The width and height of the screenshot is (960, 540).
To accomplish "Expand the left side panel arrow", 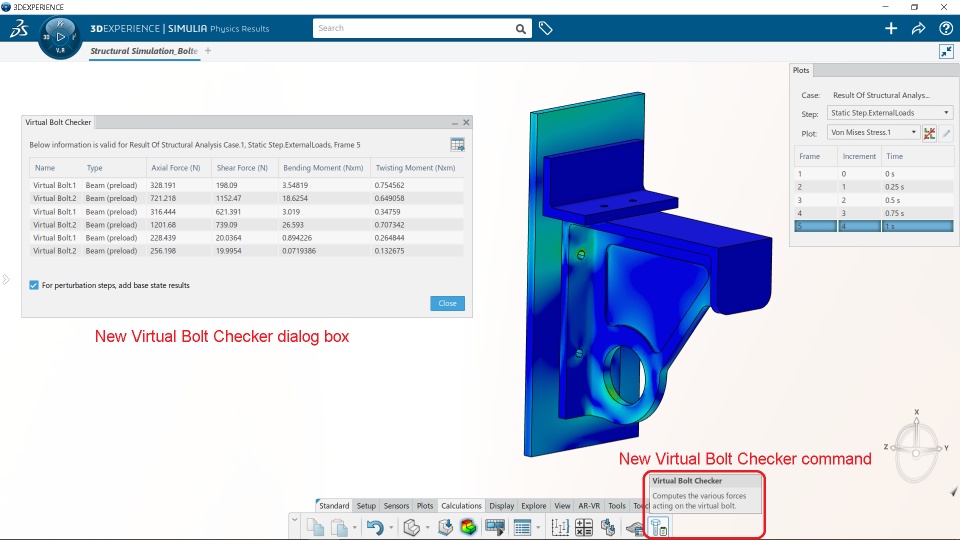I will pos(6,280).
